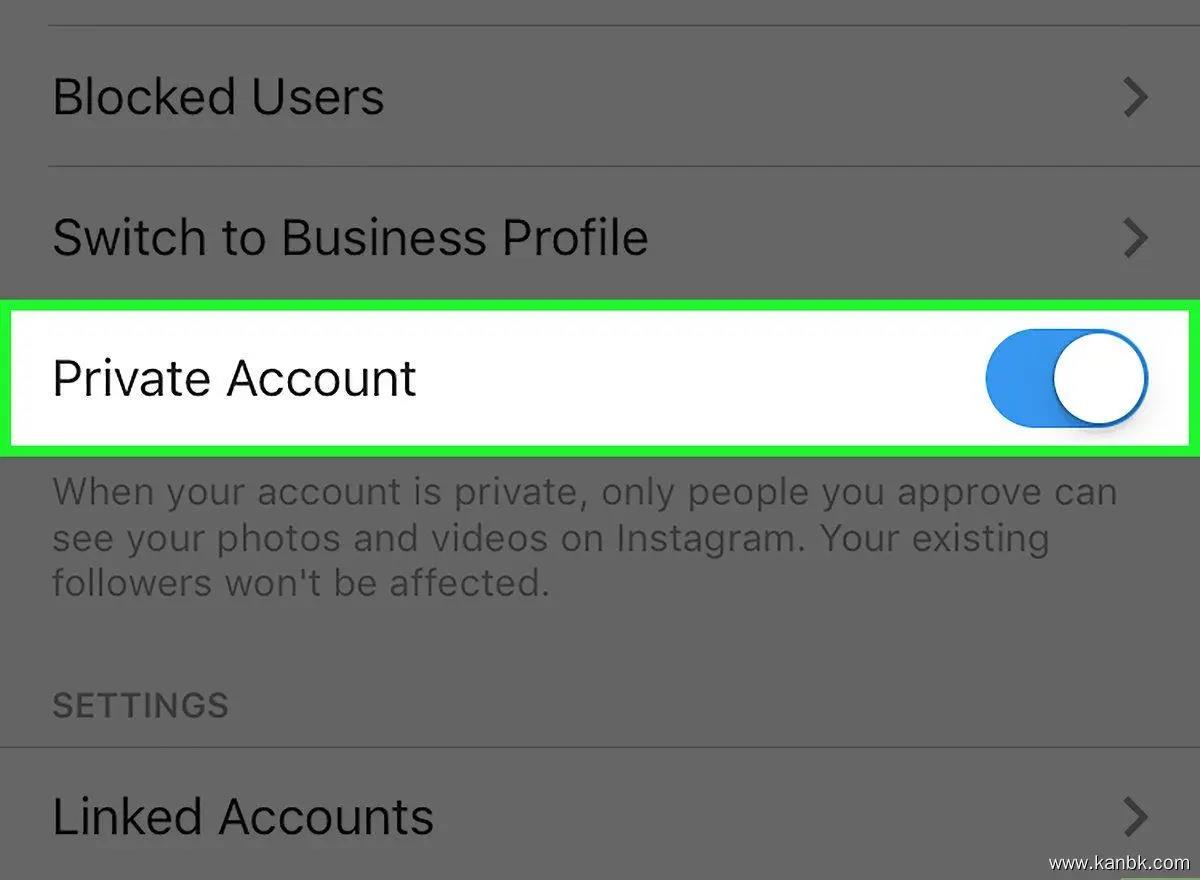Click blank area of Private Account row

(x=700, y=379)
